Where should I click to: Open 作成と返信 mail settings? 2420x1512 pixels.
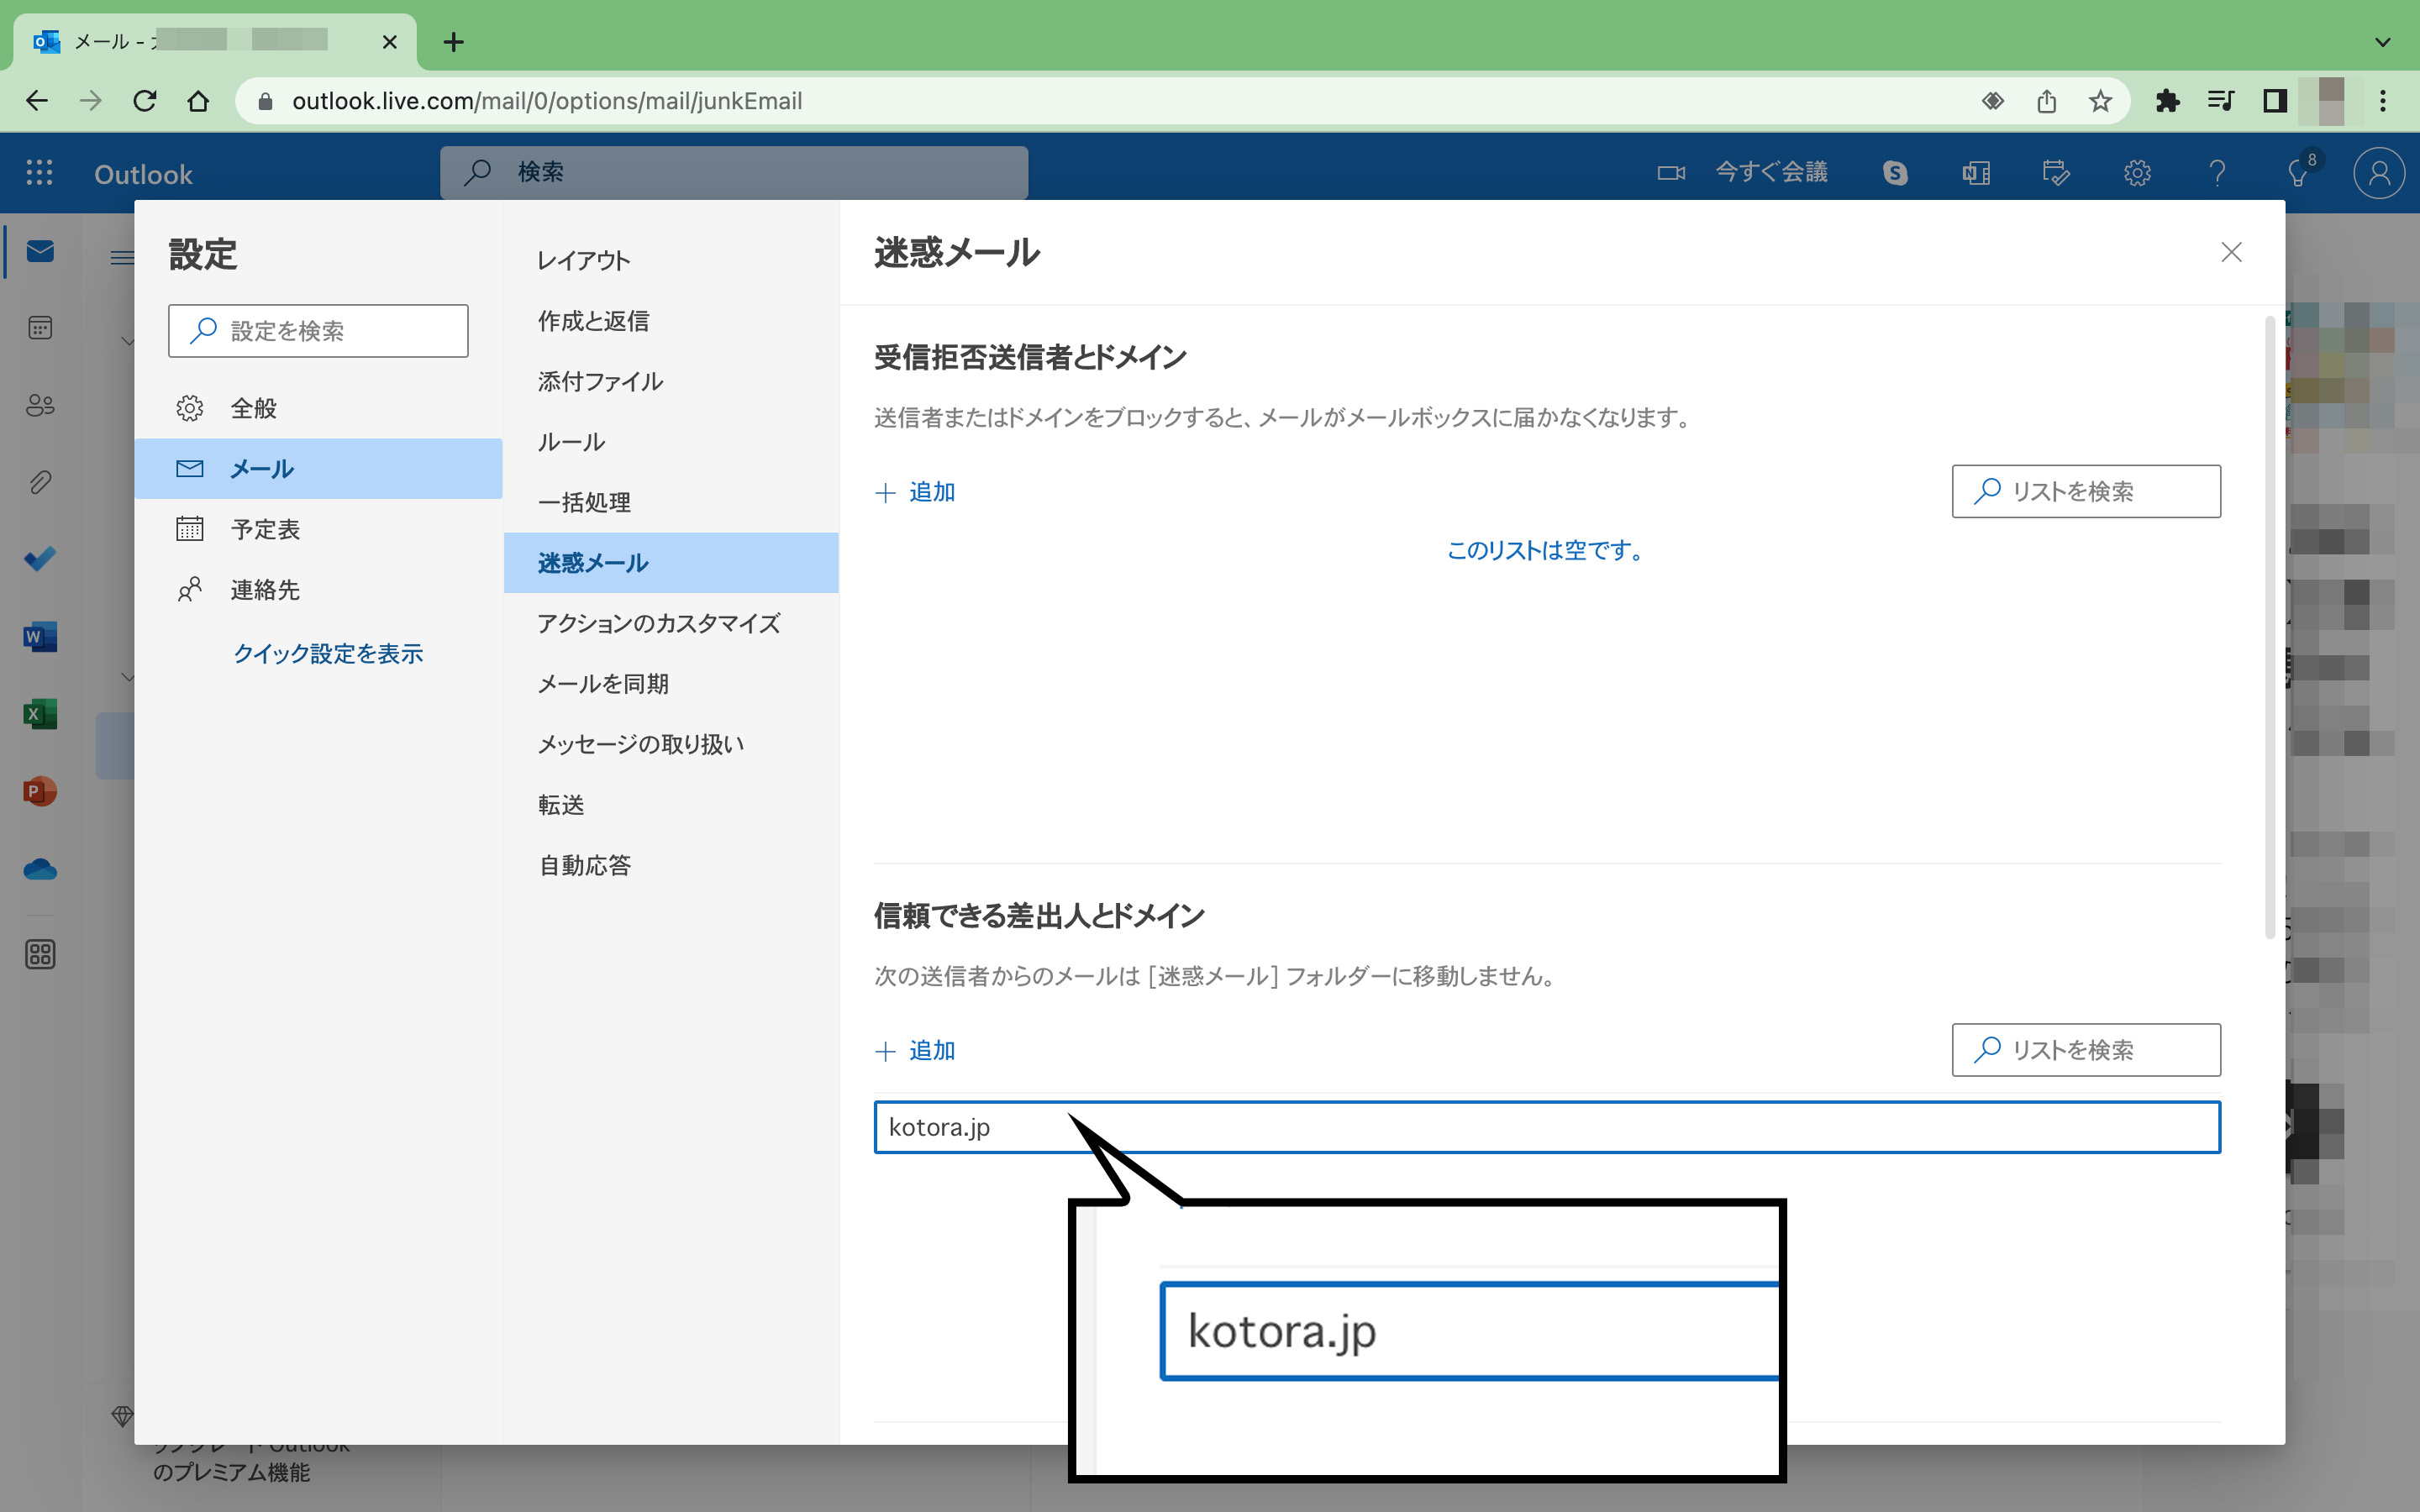click(x=671, y=321)
